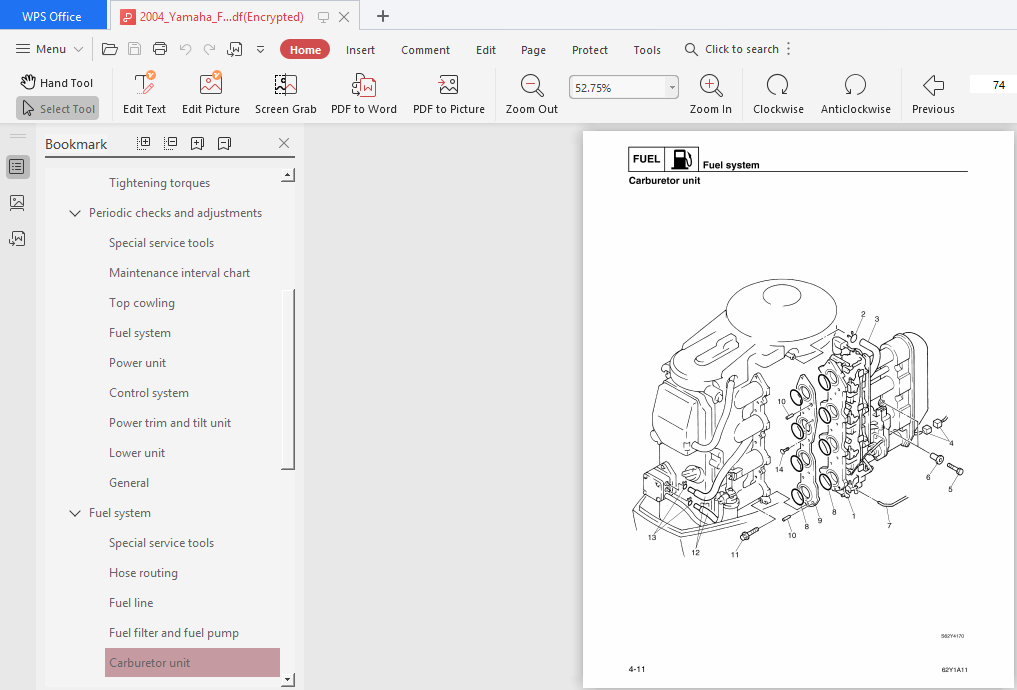The height and width of the screenshot is (690, 1017).
Task: Click the Edit Text tool
Action: click(145, 93)
